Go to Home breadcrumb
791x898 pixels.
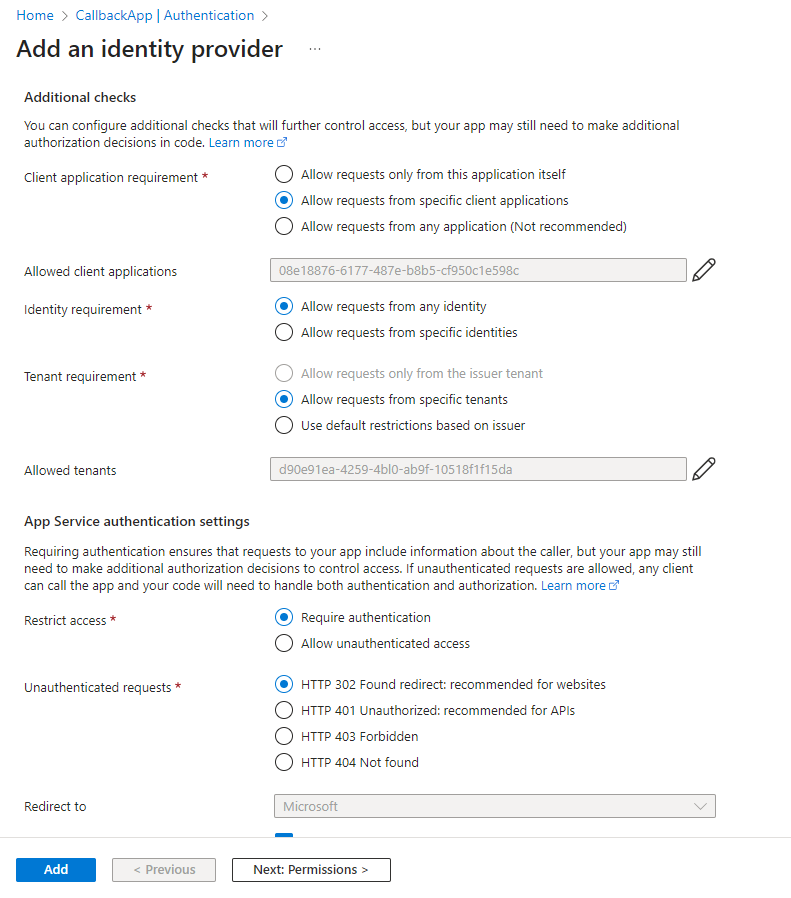tap(35, 16)
